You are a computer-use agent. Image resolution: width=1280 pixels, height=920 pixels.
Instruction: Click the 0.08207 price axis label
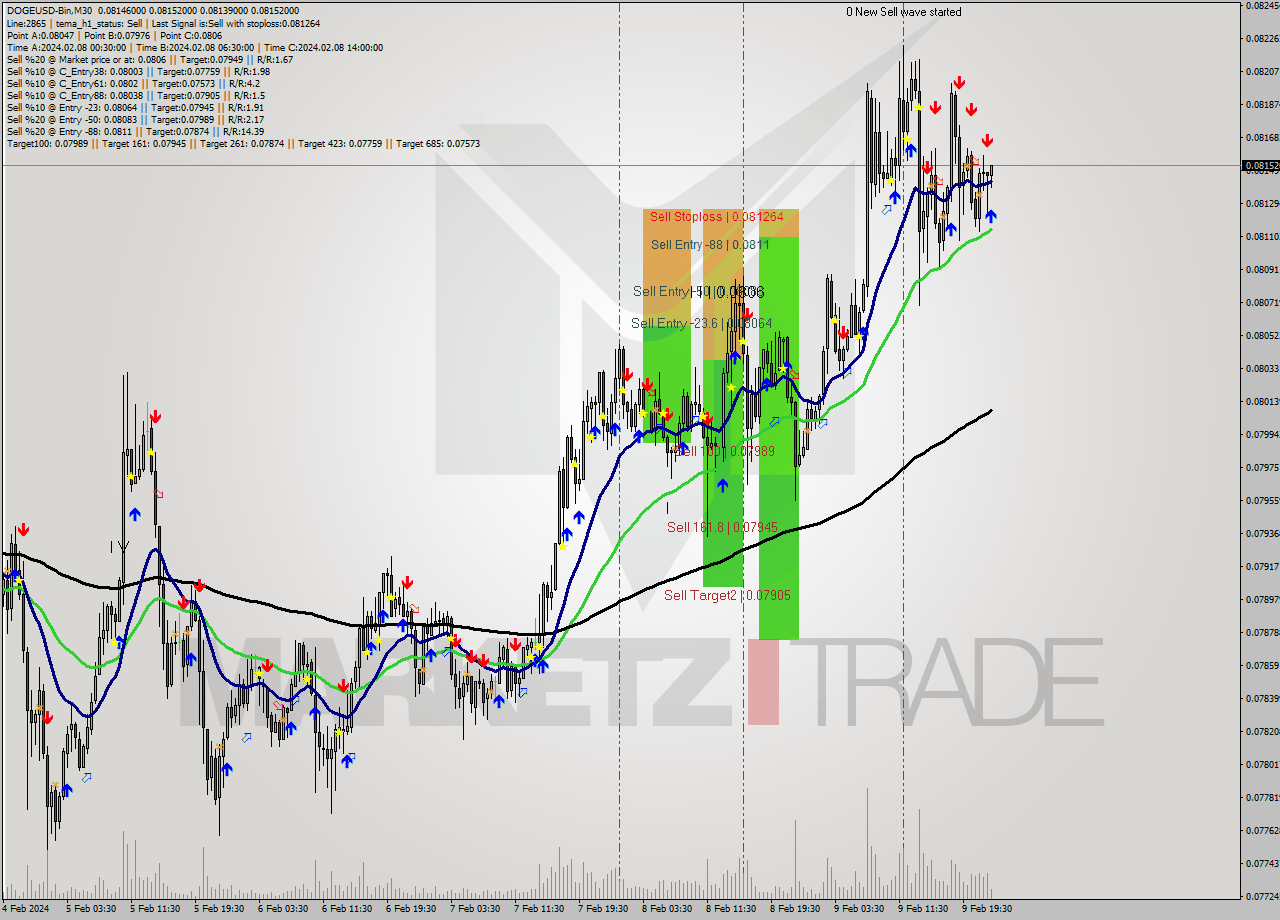tap(1262, 71)
